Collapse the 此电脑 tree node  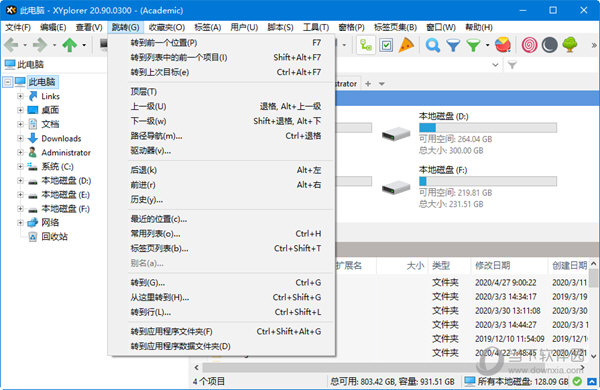8,82
